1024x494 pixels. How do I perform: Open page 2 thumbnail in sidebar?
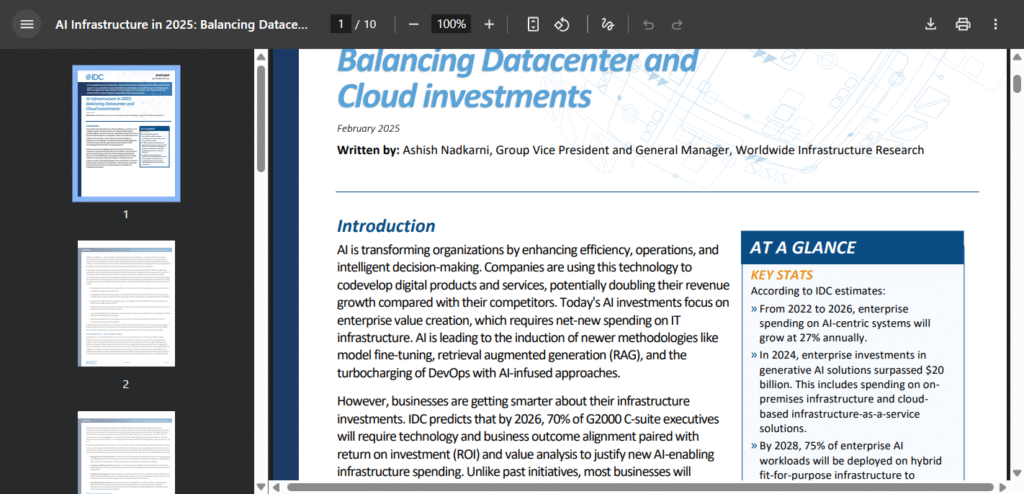click(x=126, y=304)
